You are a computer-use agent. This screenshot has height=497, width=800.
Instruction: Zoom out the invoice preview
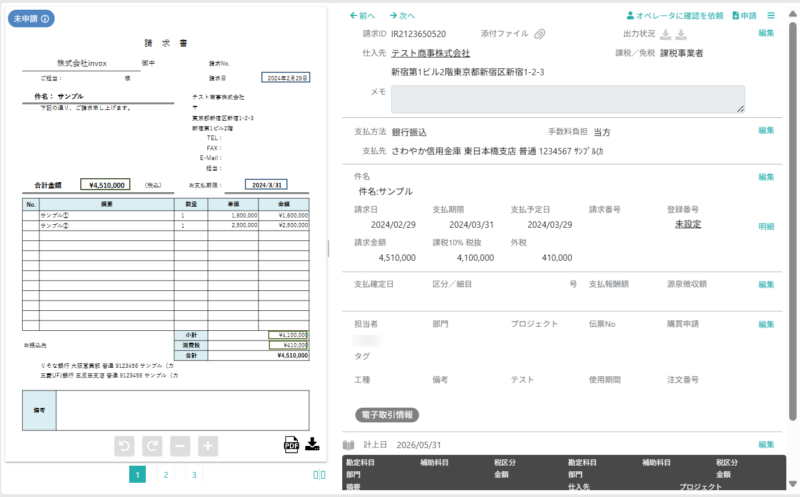180,446
